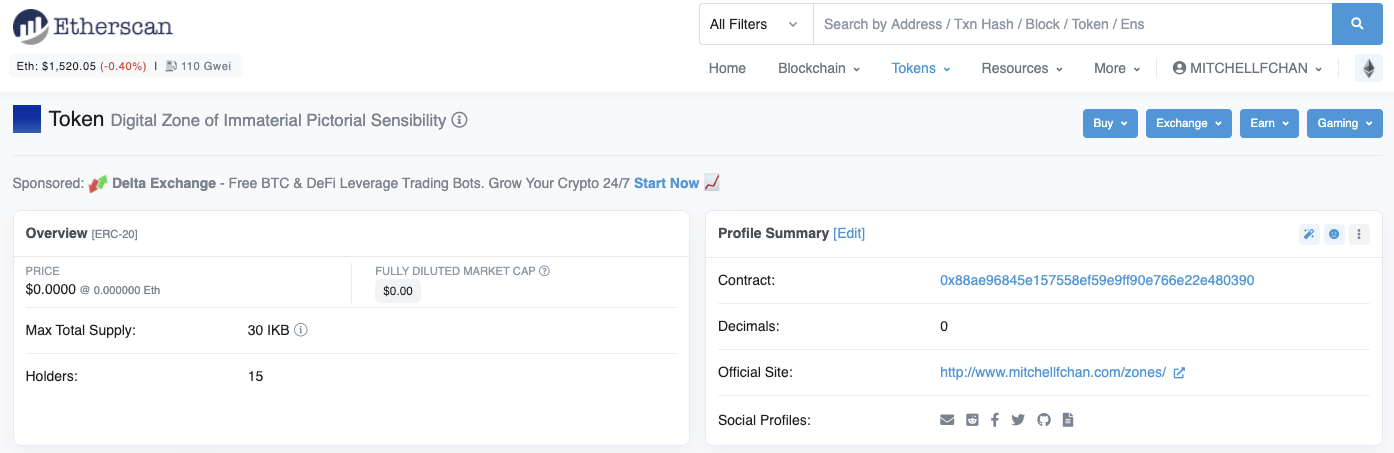Open the Reddit social profile icon
The image size is (1394, 453).
click(x=972, y=420)
